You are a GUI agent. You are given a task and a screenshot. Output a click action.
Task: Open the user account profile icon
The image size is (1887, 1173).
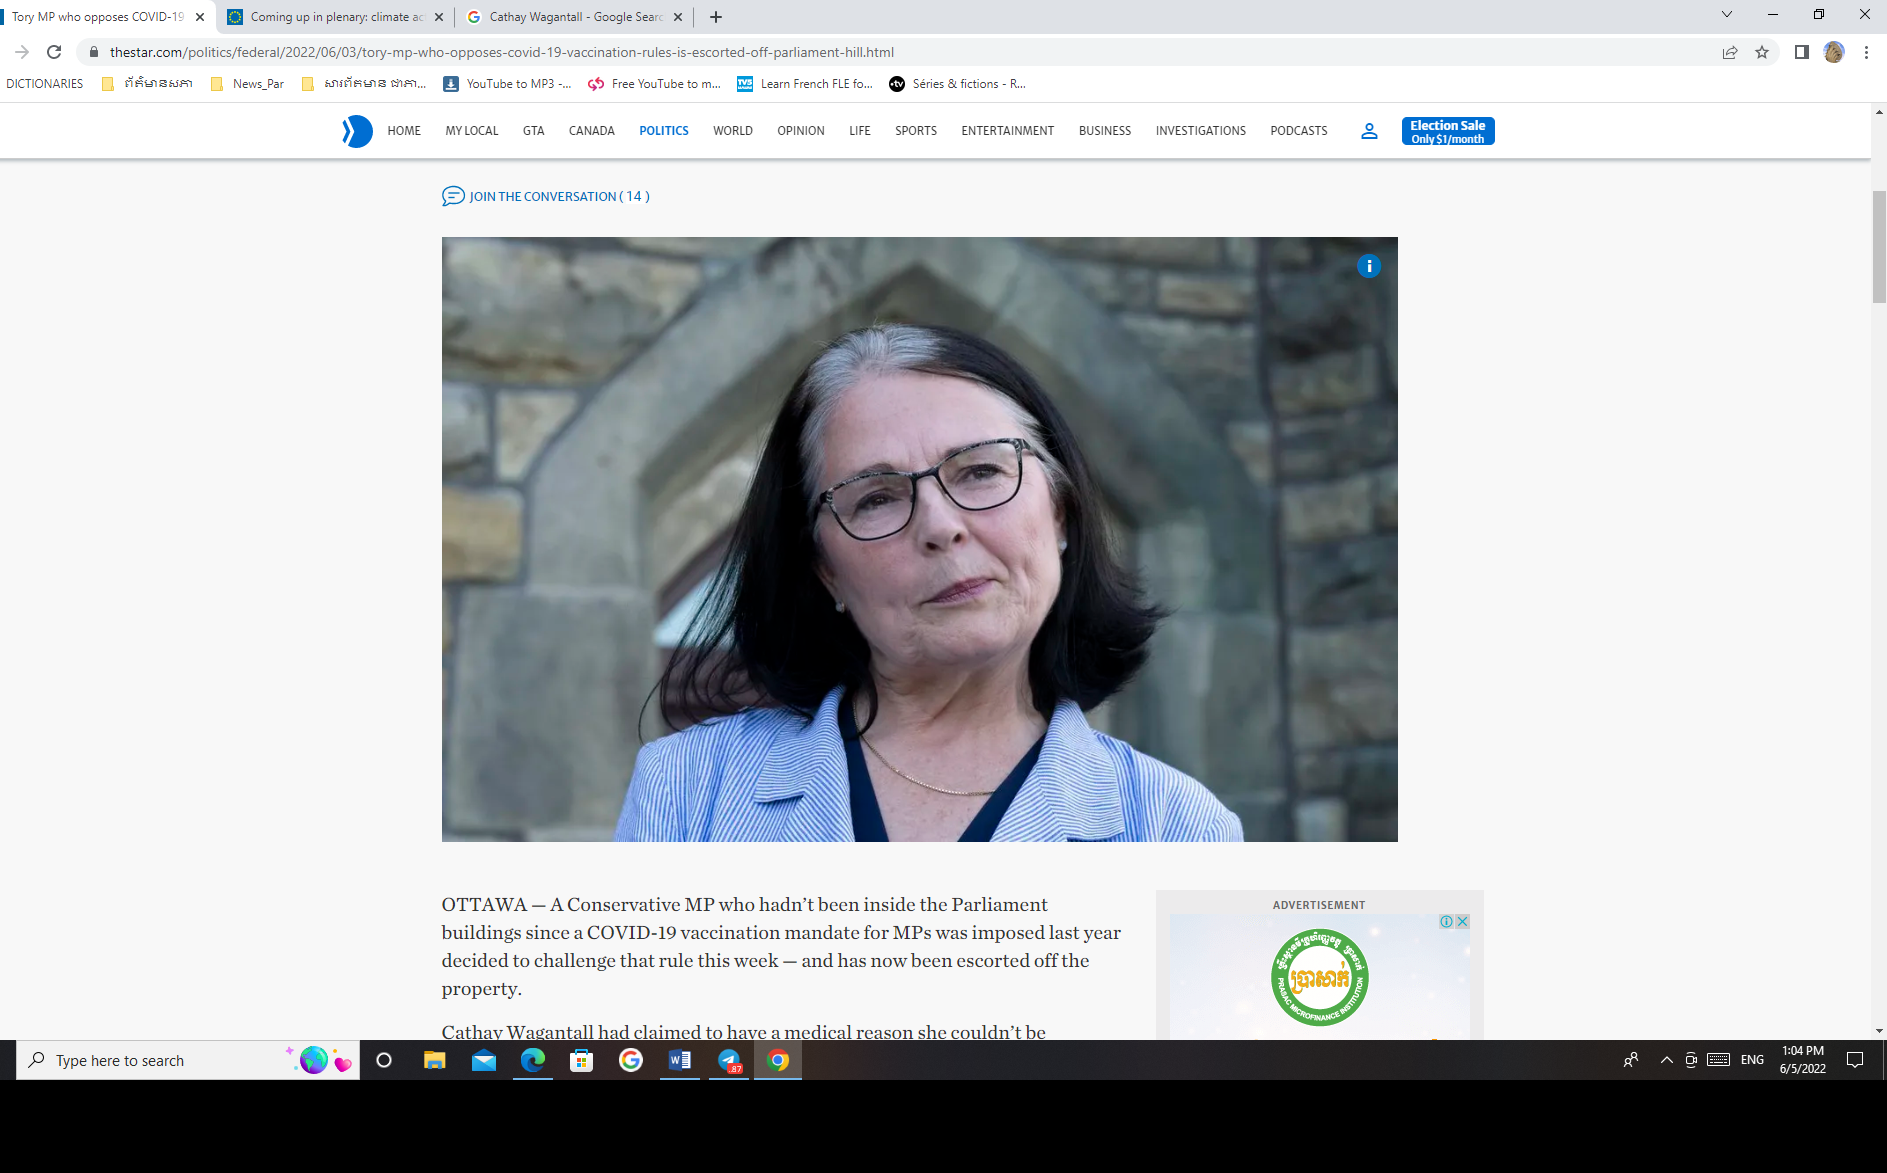tap(1369, 131)
